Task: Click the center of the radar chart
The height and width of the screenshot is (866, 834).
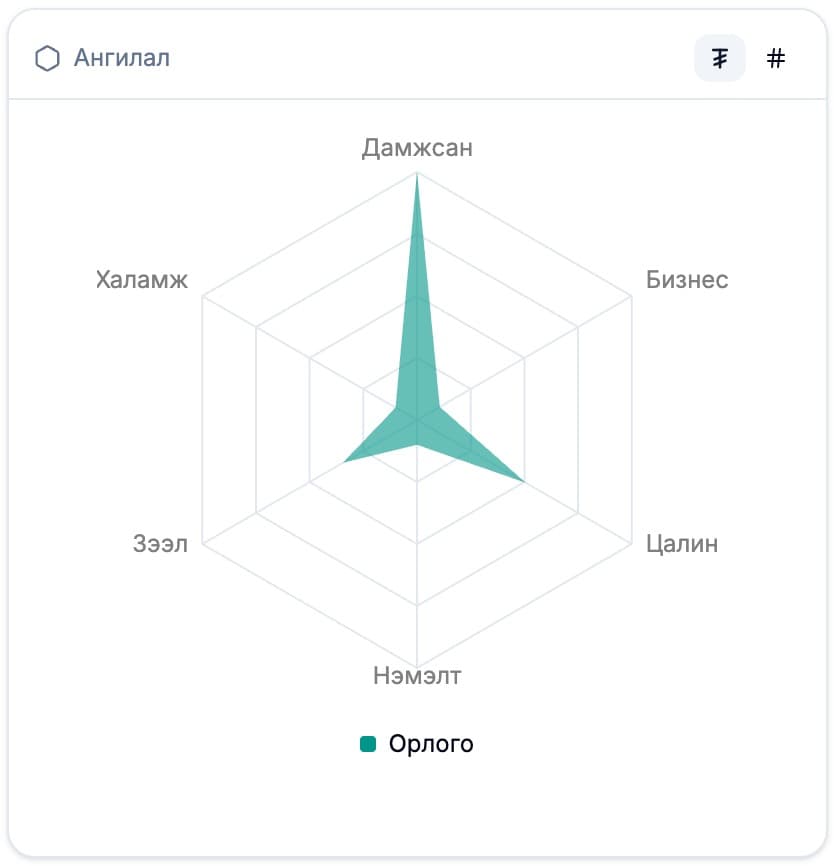Action: 417,420
